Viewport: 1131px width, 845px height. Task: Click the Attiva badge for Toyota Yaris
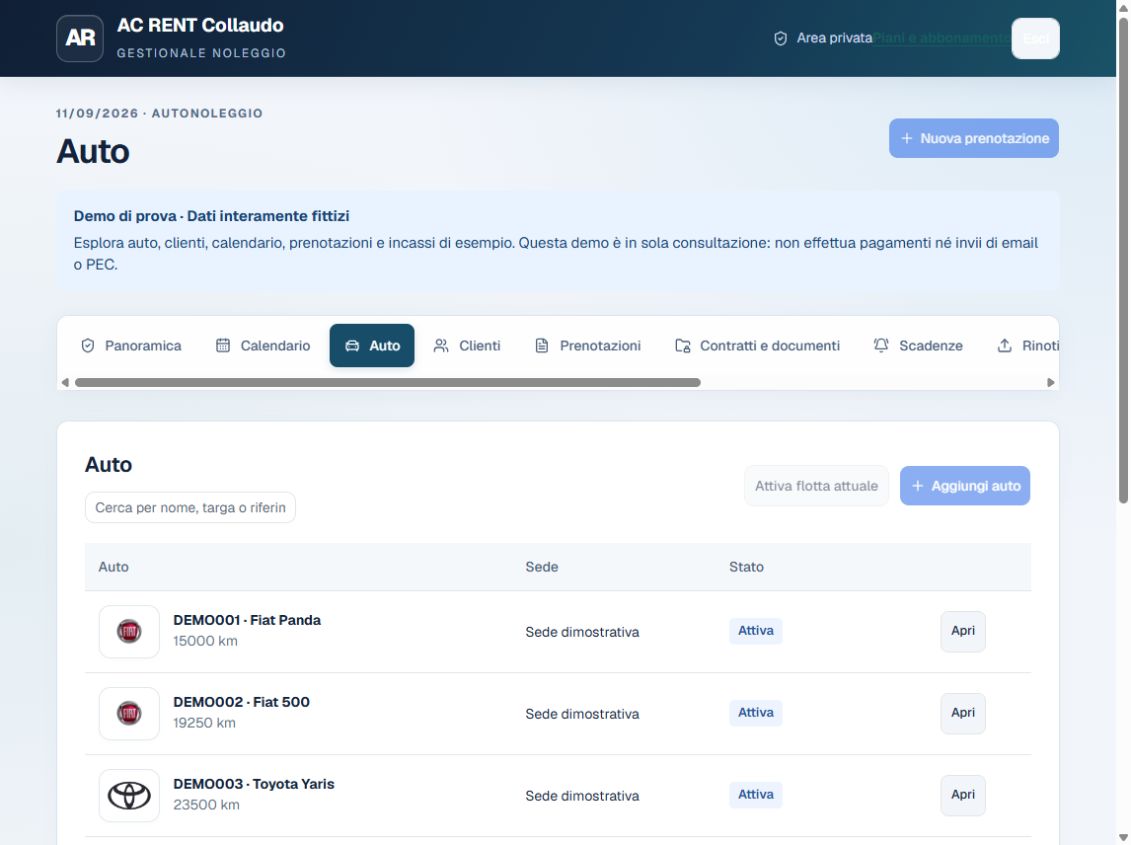click(756, 794)
